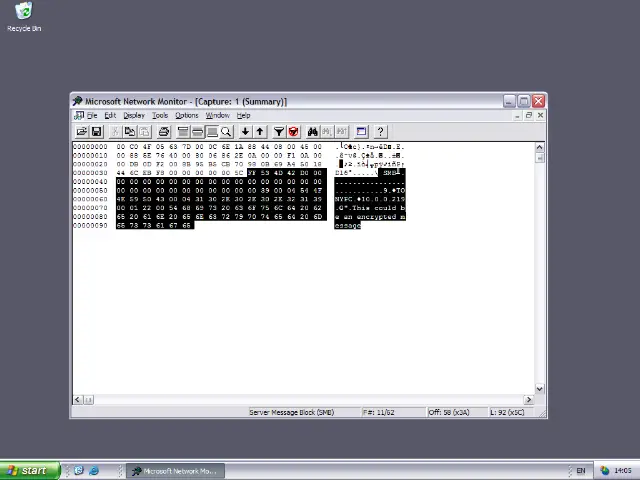The height and width of the screenshot is (480, 640).
Task: Click the 'Server Message Block (SMB)' status text
Action: (291, 412)
